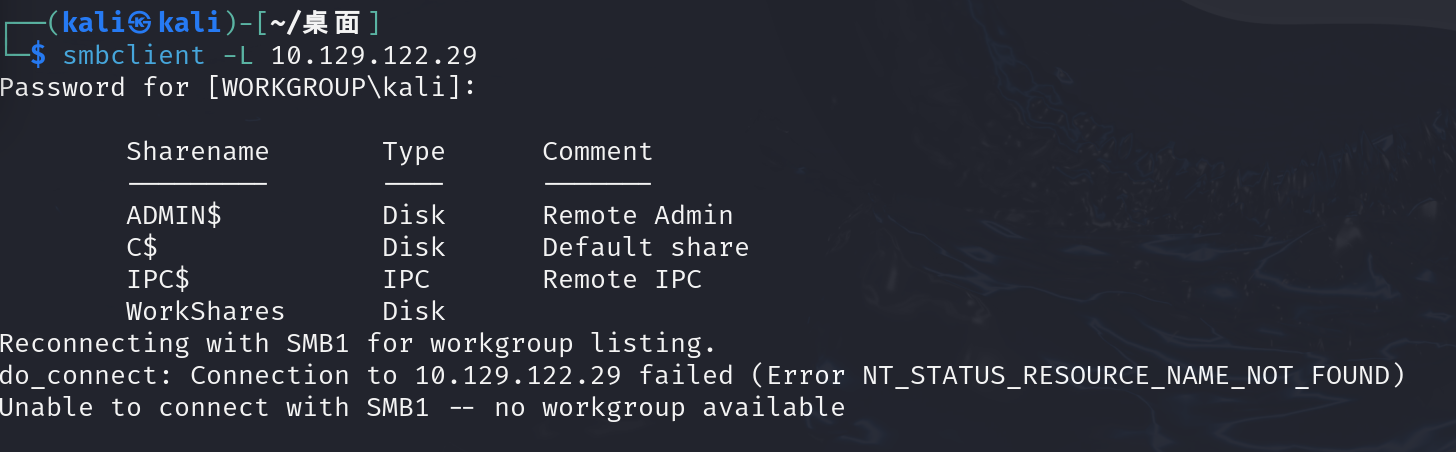Image resolution: width=1456 pixels, height=452 pixels.
Task: Click the Unable to connect with SMB1 line
Action: 422,407
